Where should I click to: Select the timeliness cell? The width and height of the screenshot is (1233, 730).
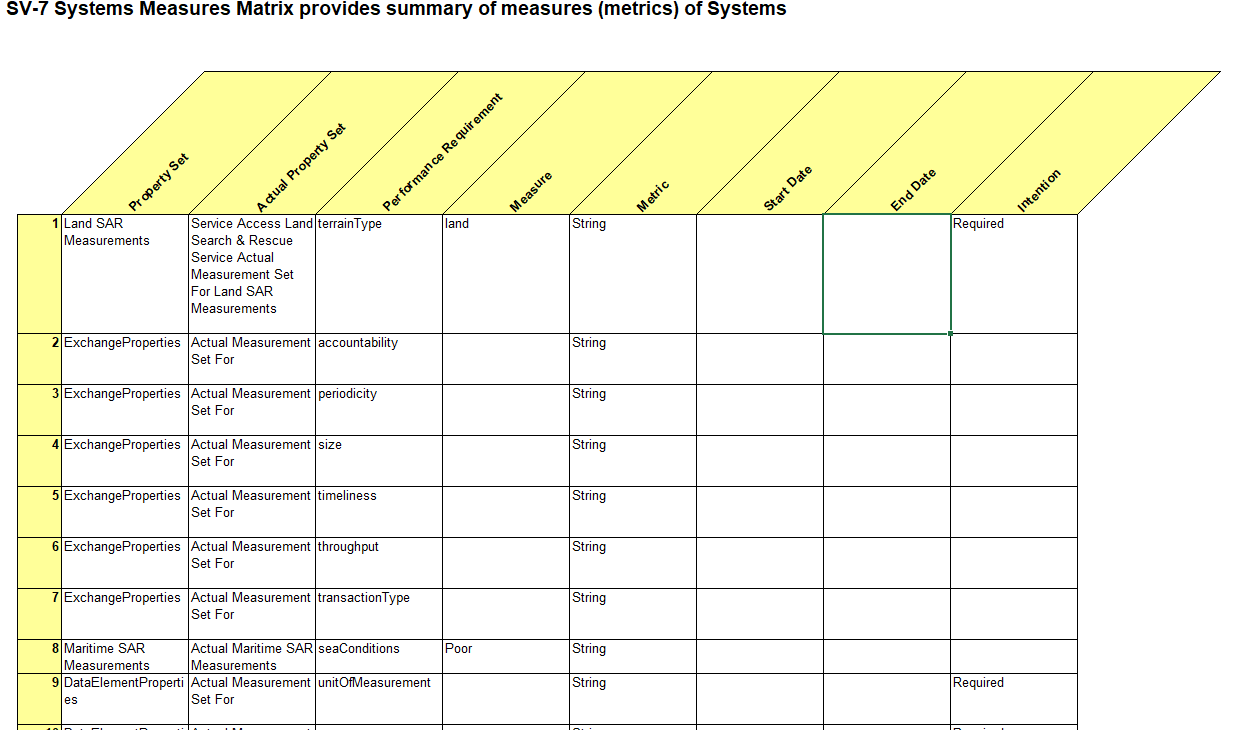[379, 512]
